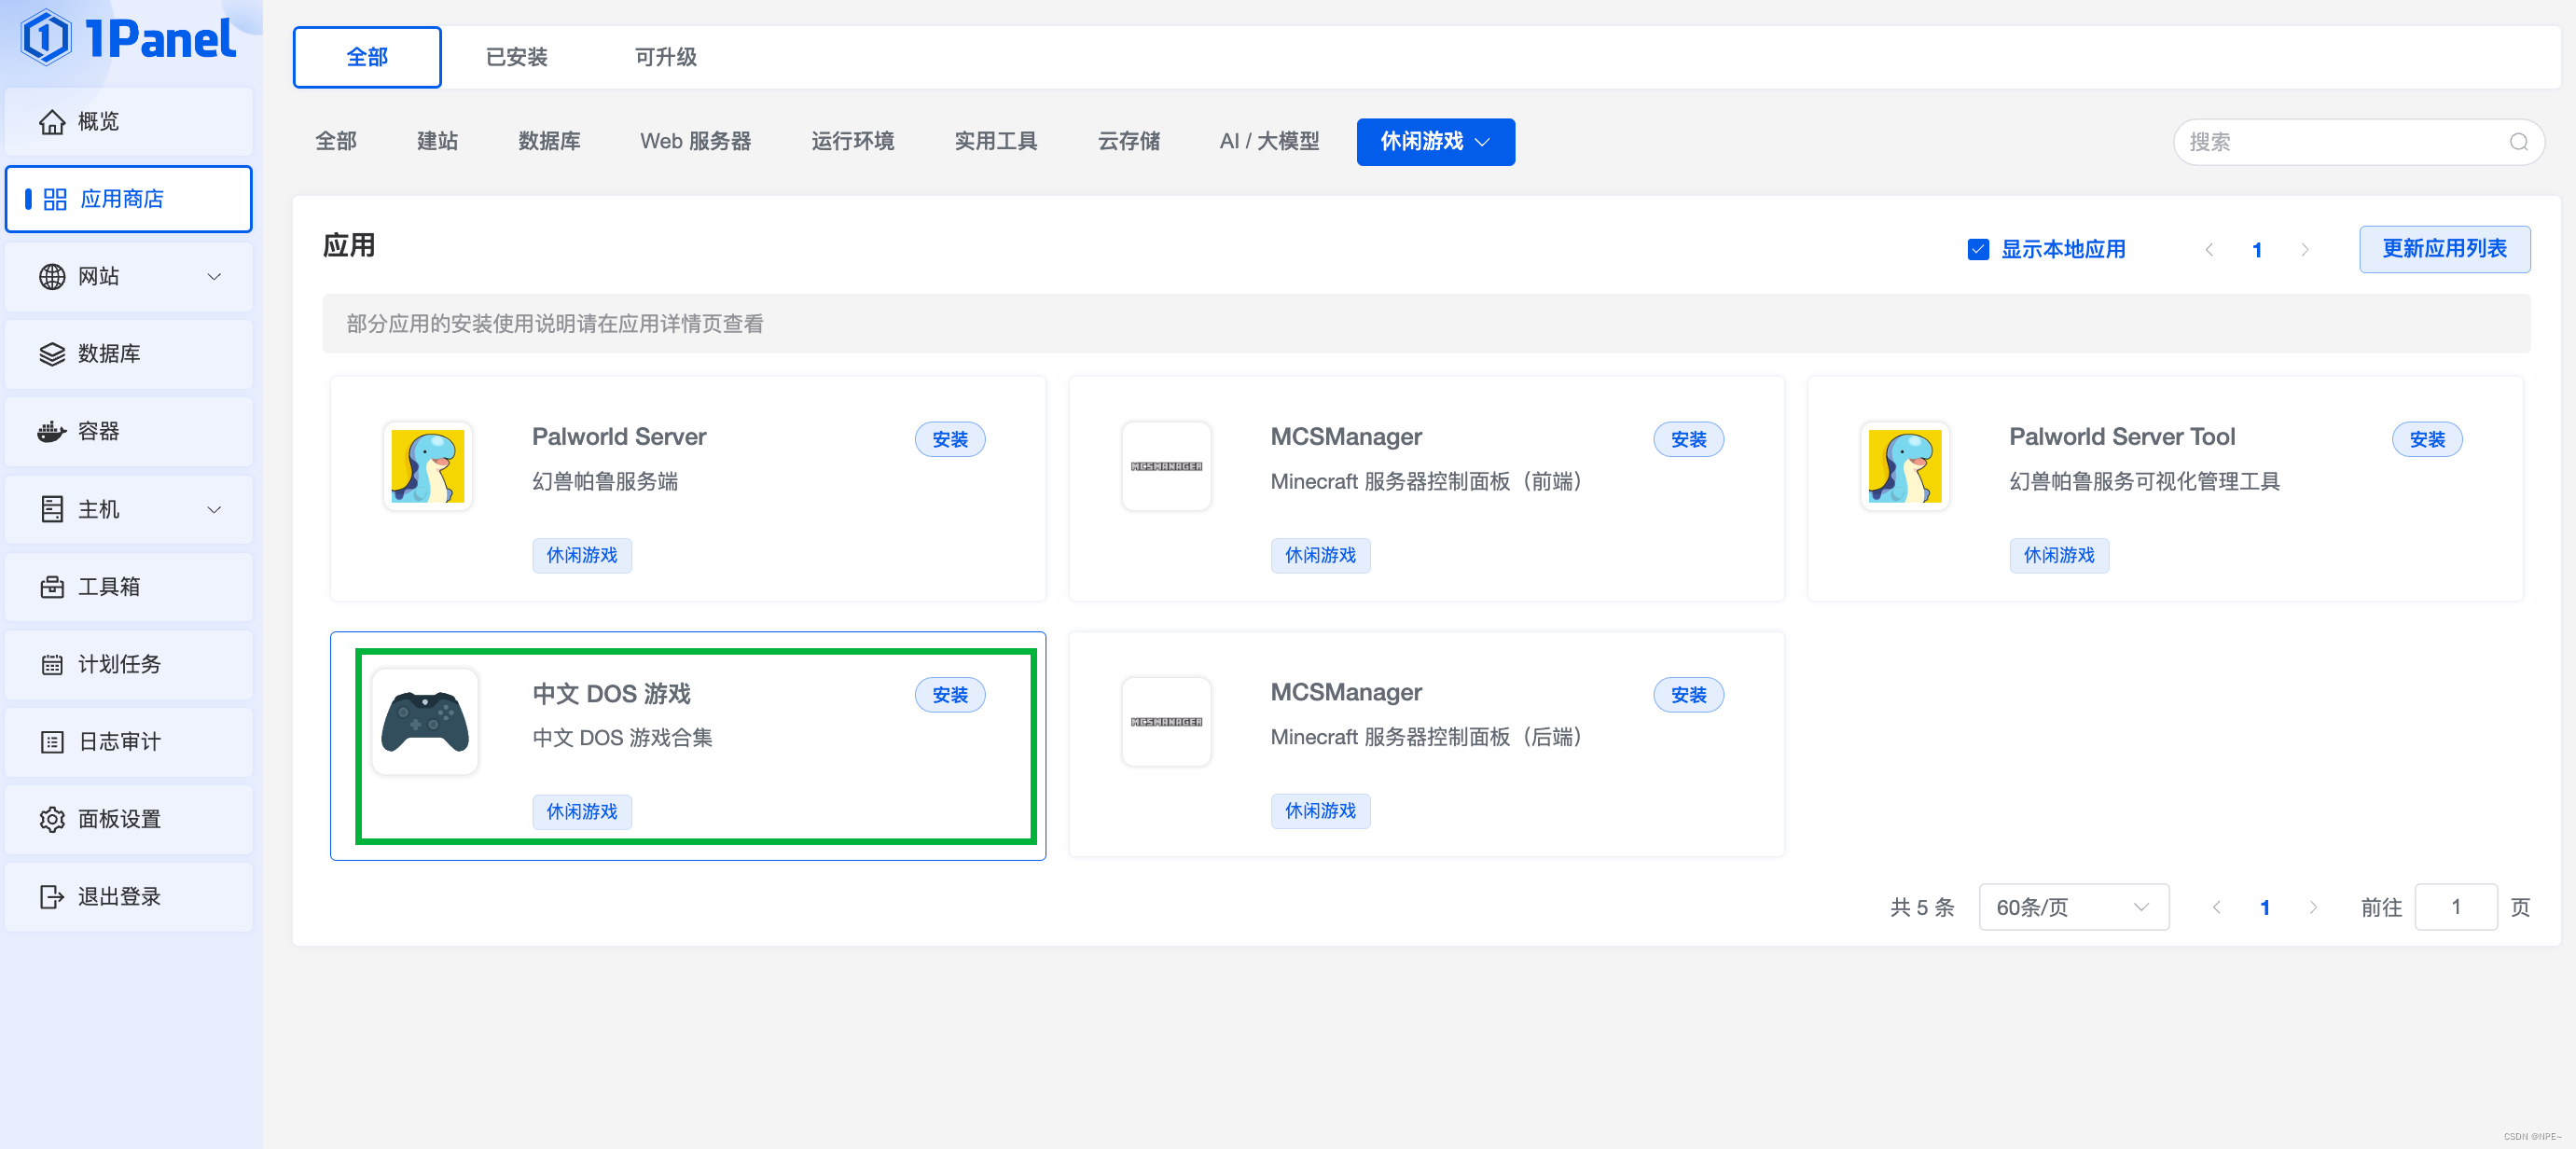2576x1149 pixels.
Task: Click the 日志审计 list icon
Action: [52, 742]
